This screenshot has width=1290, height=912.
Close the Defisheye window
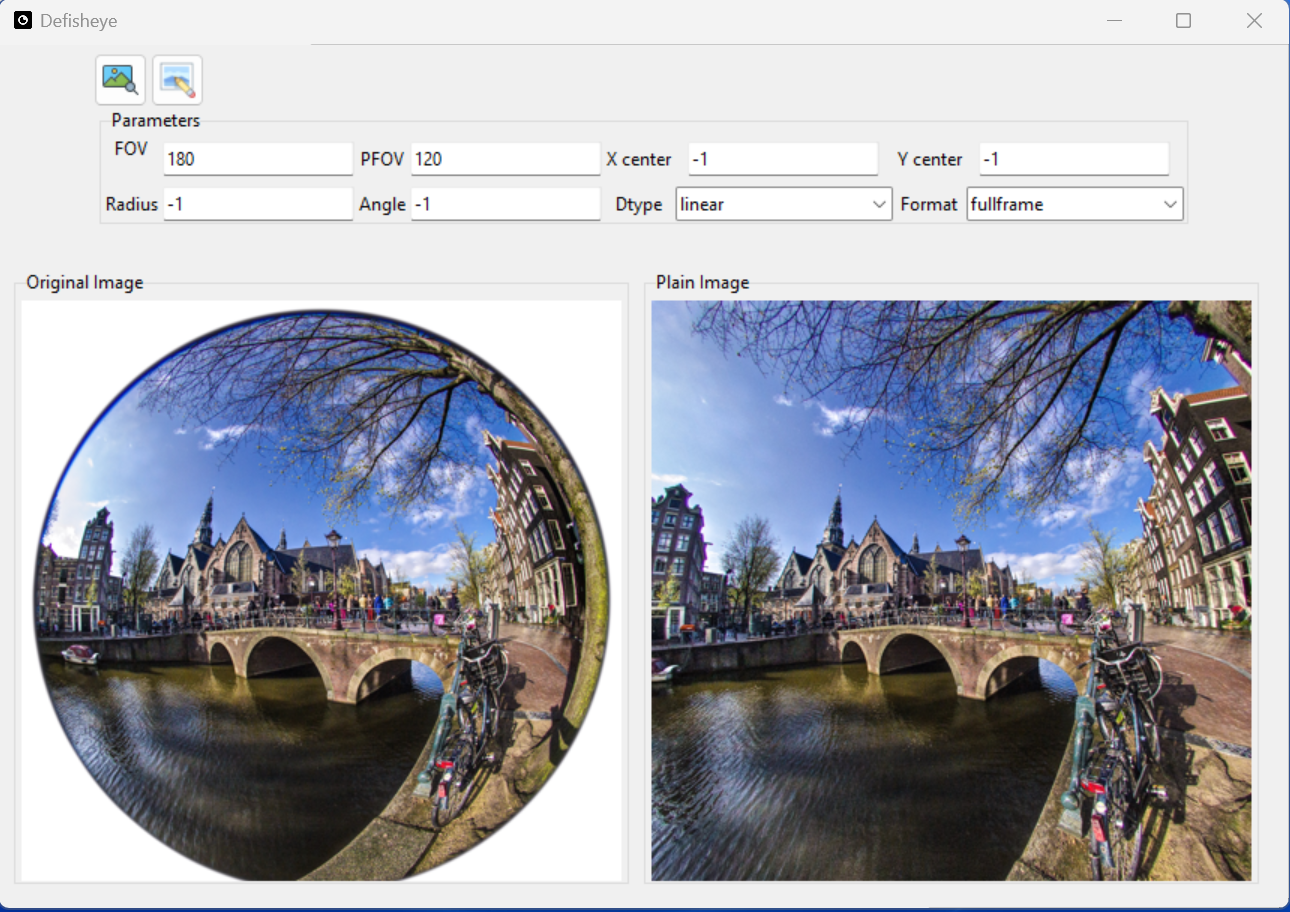1254,21
